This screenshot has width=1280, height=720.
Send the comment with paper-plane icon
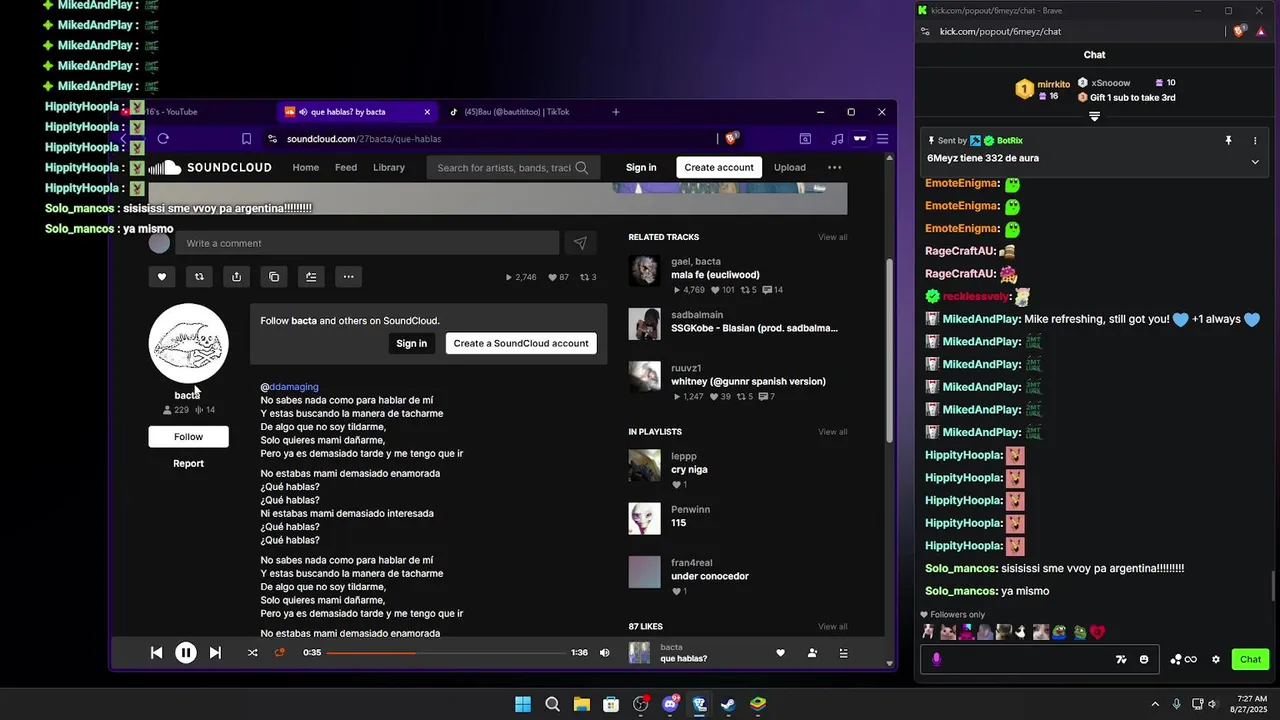pyautogui.click(x=580, y=243)
